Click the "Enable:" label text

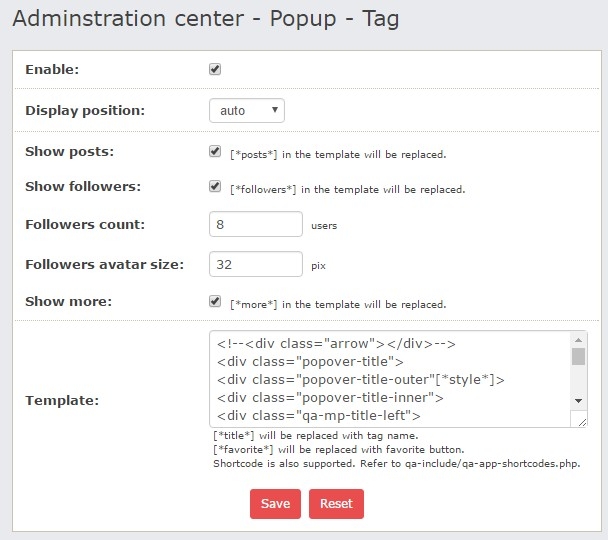click(x=52, y=70)
